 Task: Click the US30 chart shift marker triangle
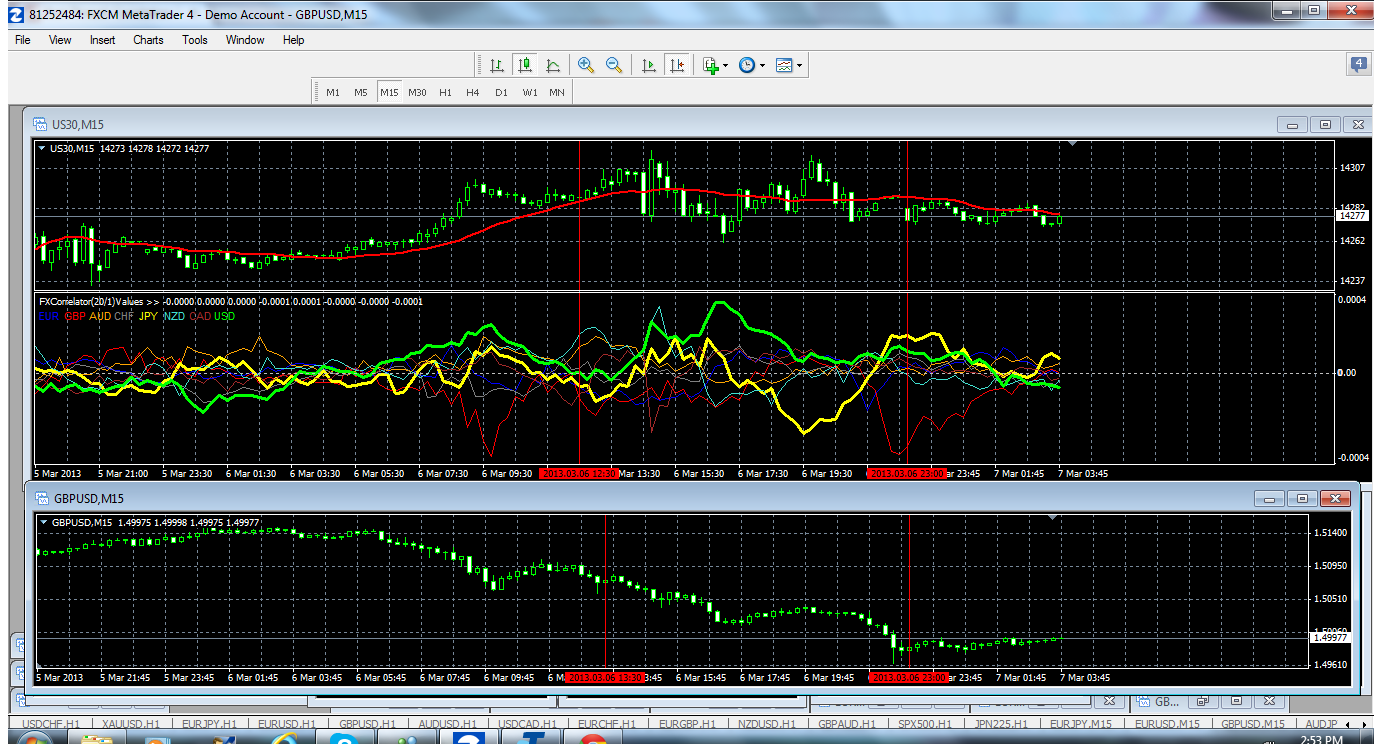(1073, 144)
